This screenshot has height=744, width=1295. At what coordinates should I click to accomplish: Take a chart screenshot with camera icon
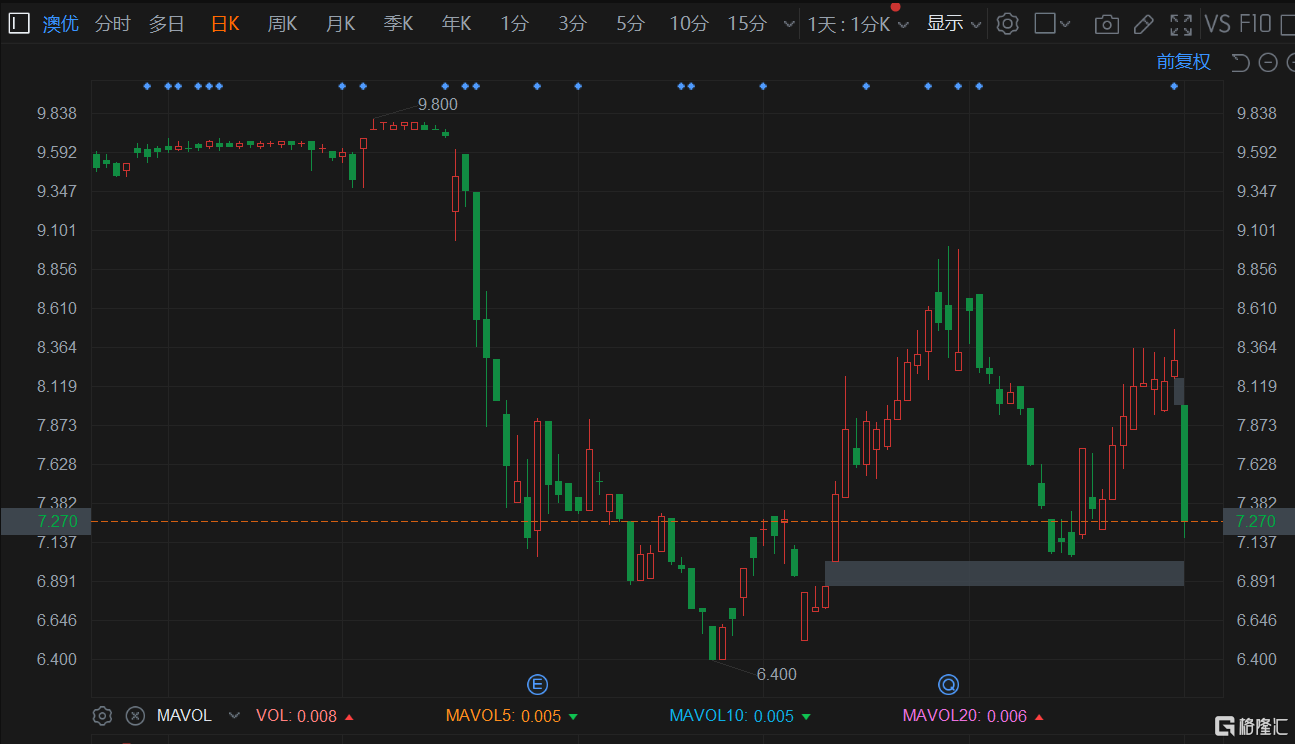(1106, 24)
